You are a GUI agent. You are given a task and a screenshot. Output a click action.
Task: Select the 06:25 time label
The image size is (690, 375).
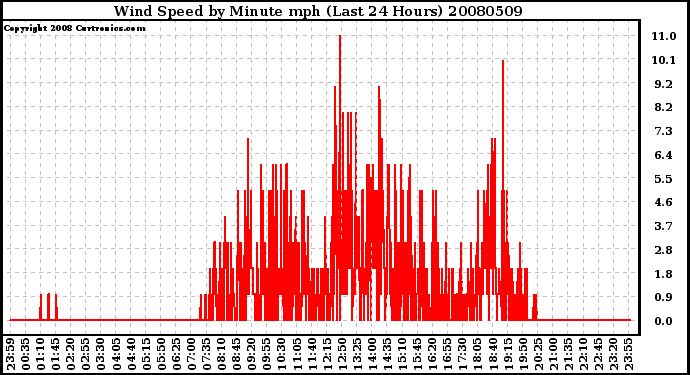176,354
